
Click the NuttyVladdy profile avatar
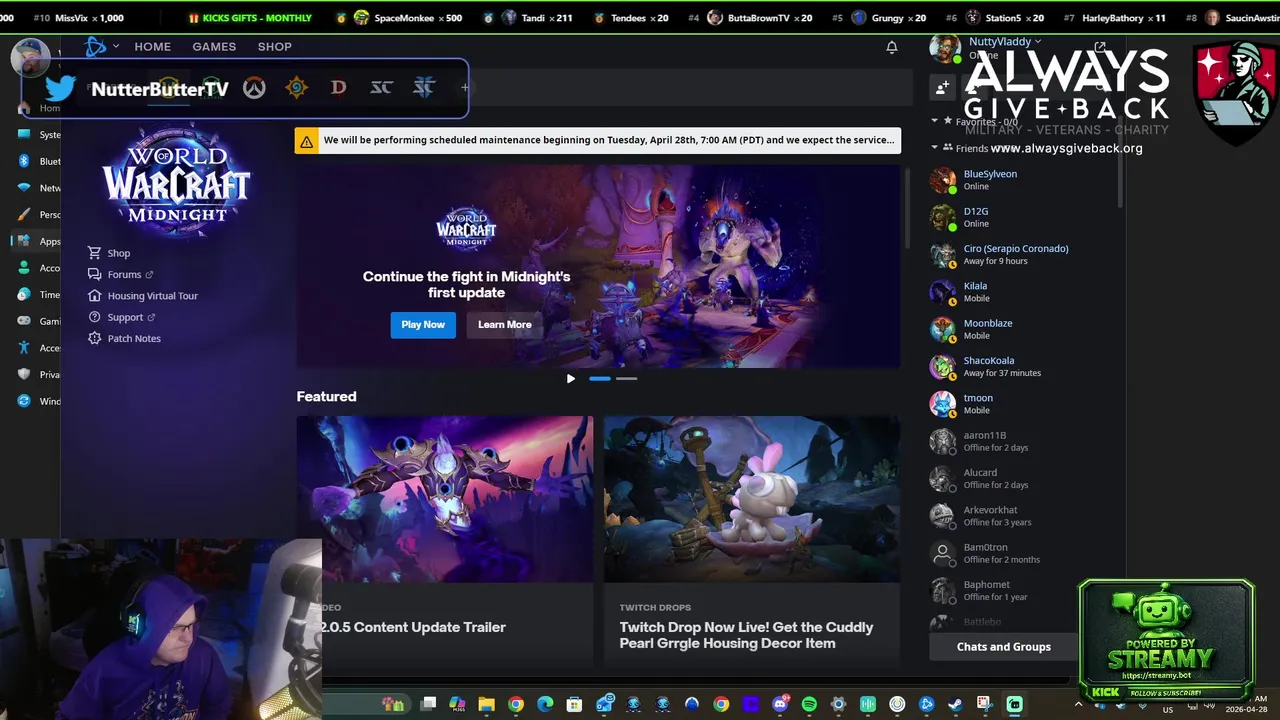[x=944, y=47]
